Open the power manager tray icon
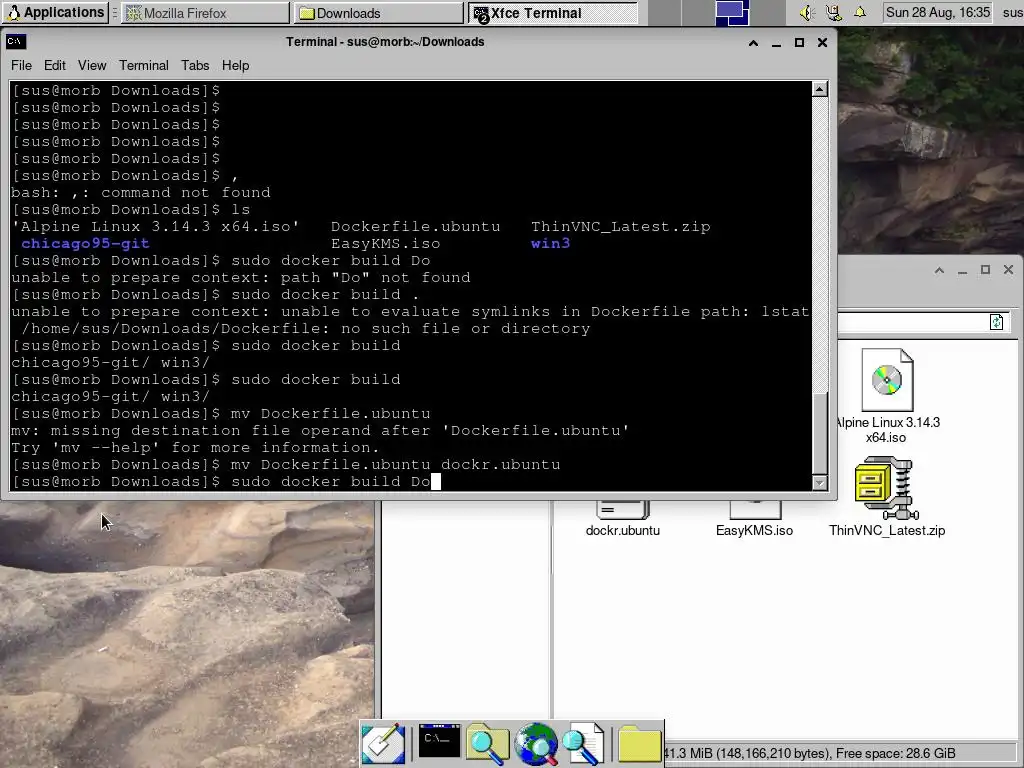 (x=833, y=12)
